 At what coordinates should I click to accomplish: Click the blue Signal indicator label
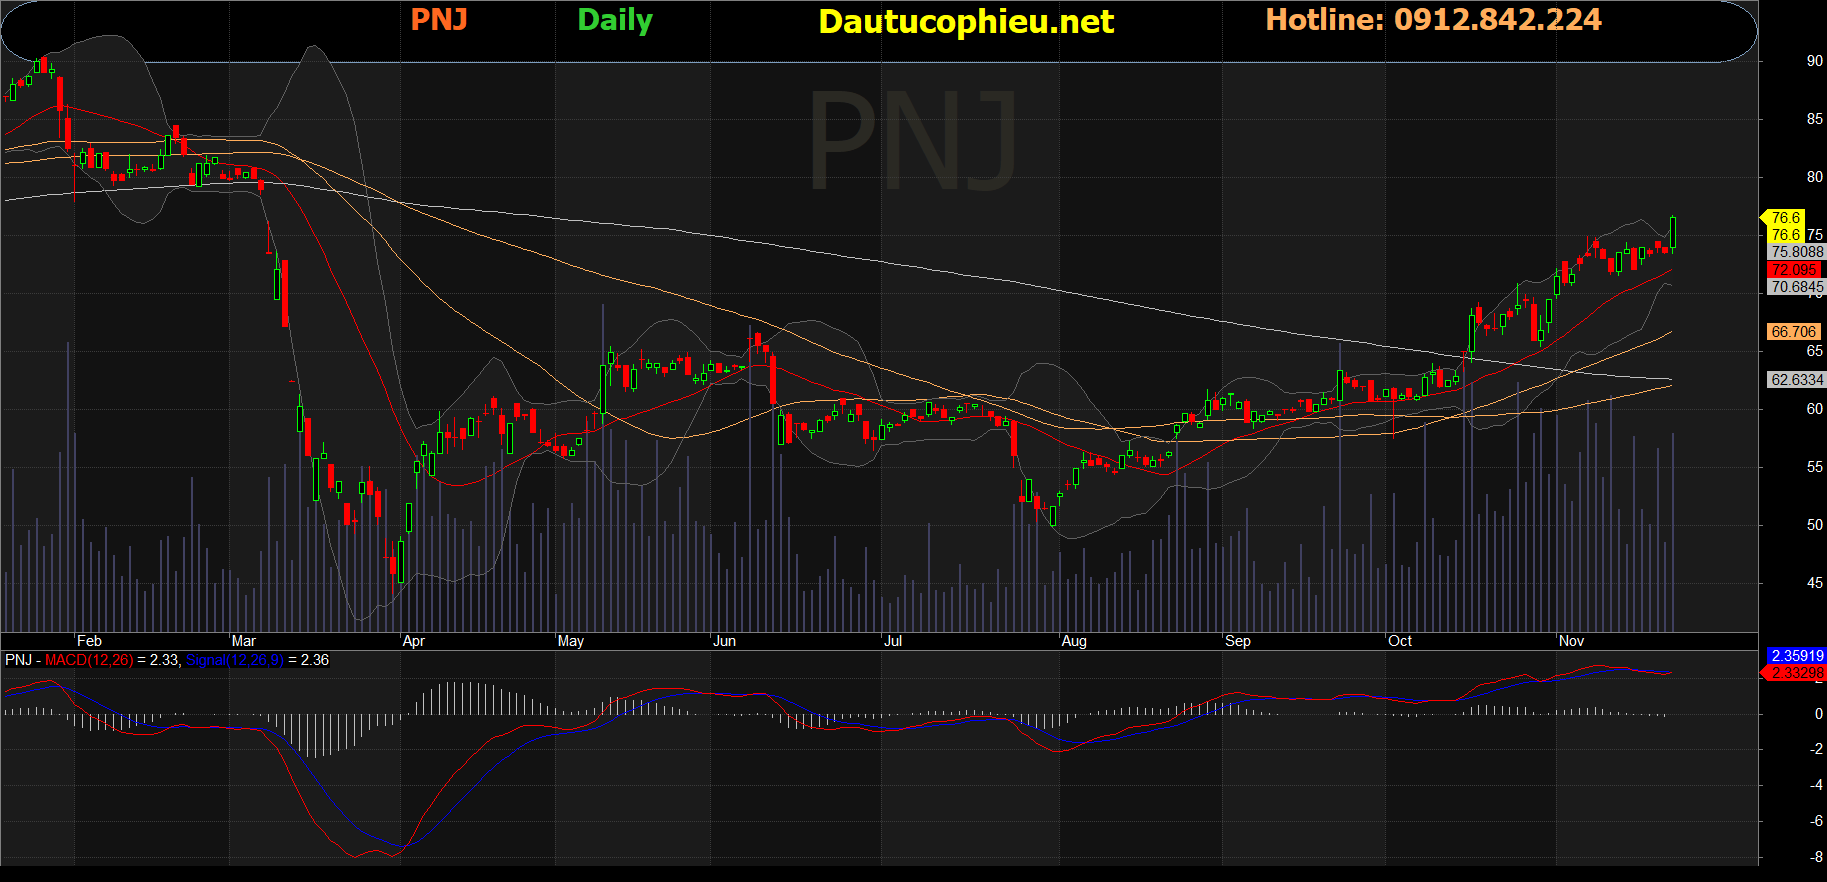(234, 660)
